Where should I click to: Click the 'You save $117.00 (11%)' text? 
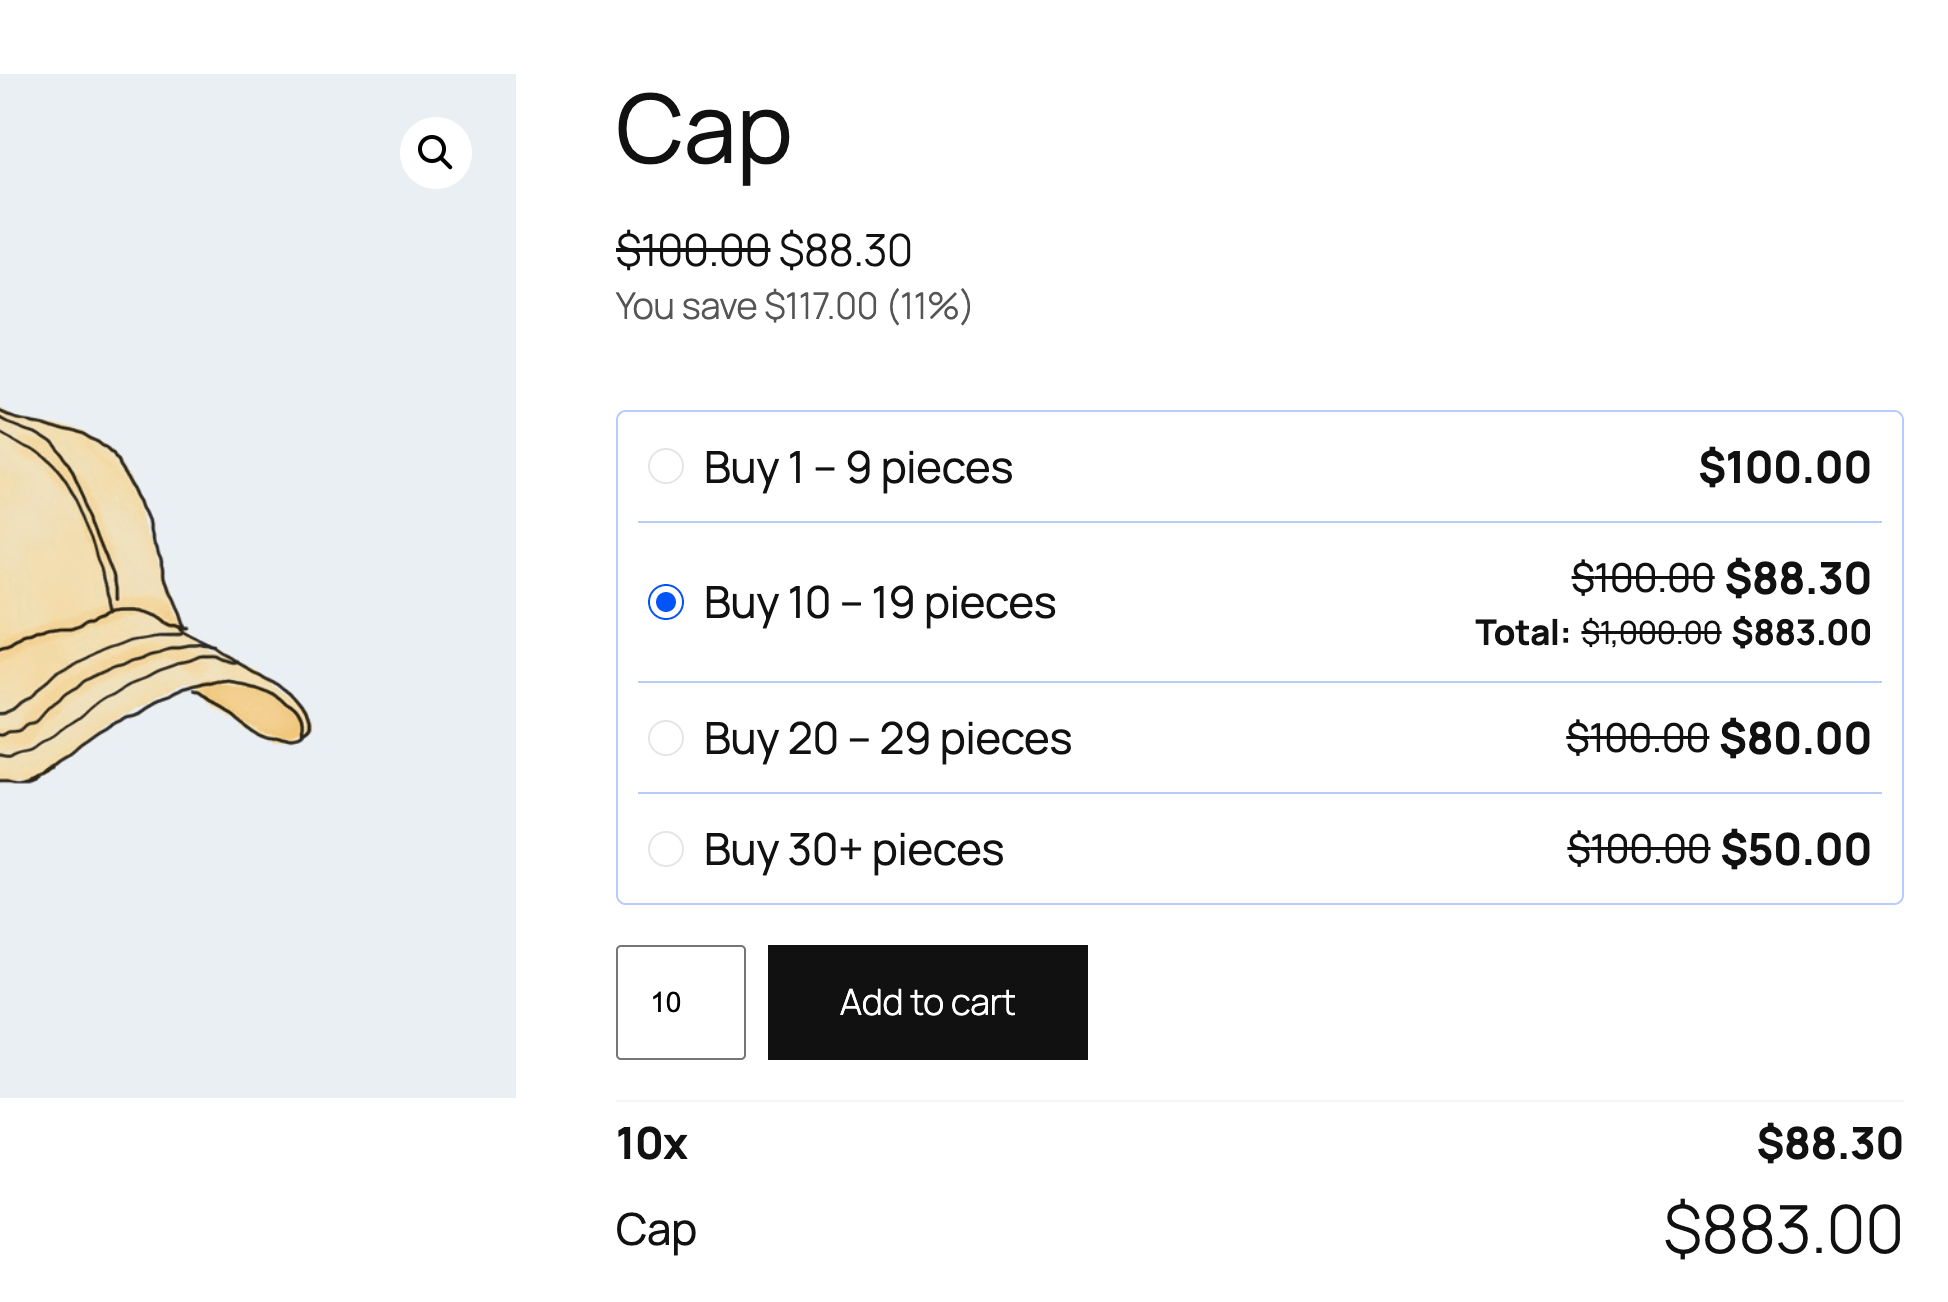click(793, 306)
